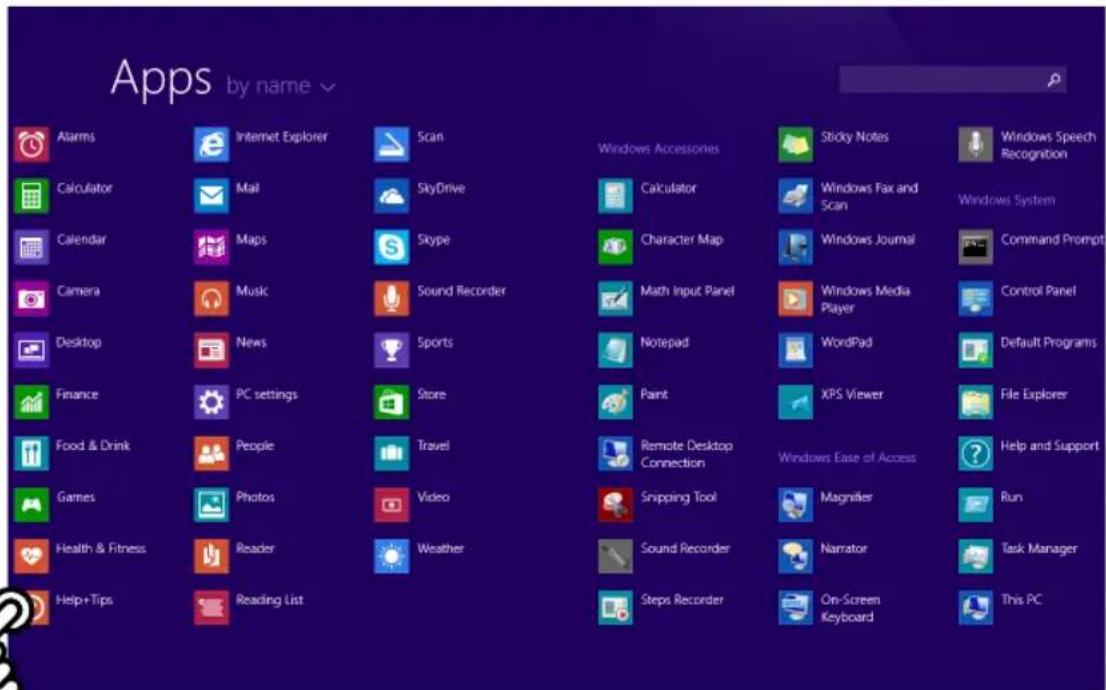Open the gray Sound Recorder desktop icon
Screen dimensions: 1106x690
615,557
